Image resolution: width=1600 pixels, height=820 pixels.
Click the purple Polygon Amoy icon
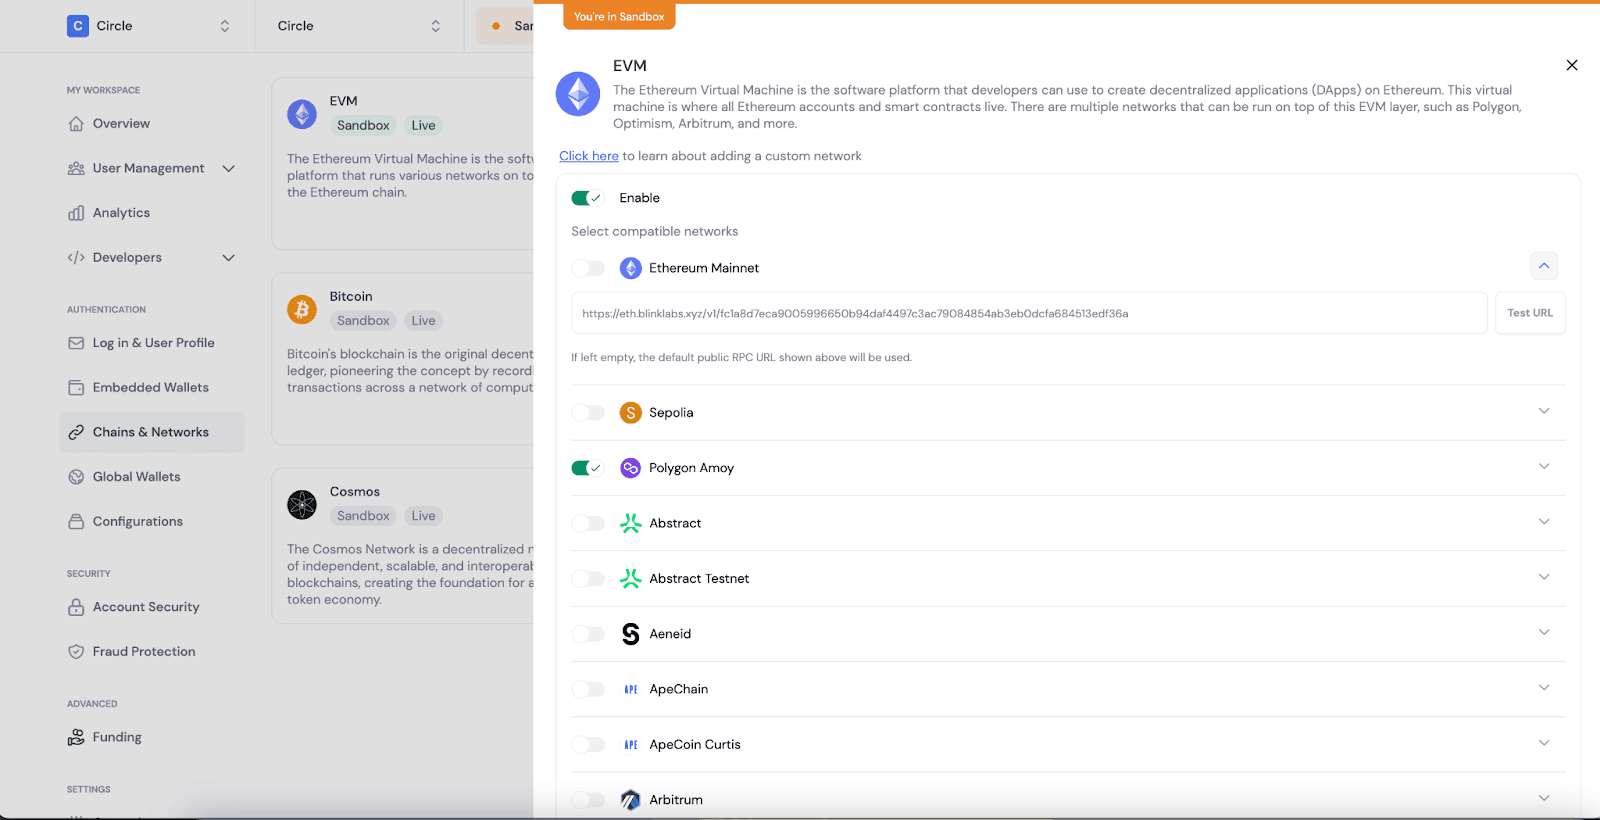coord(631,468)
